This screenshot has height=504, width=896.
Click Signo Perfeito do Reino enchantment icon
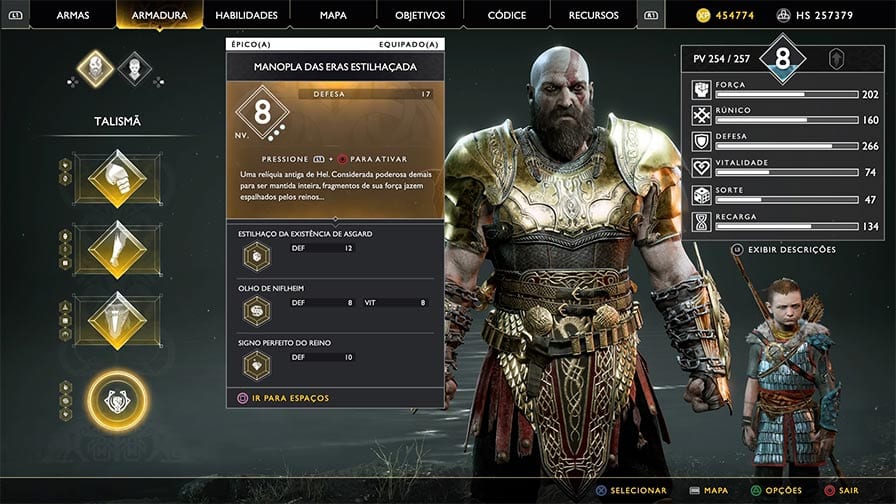[x=257, y=365]
